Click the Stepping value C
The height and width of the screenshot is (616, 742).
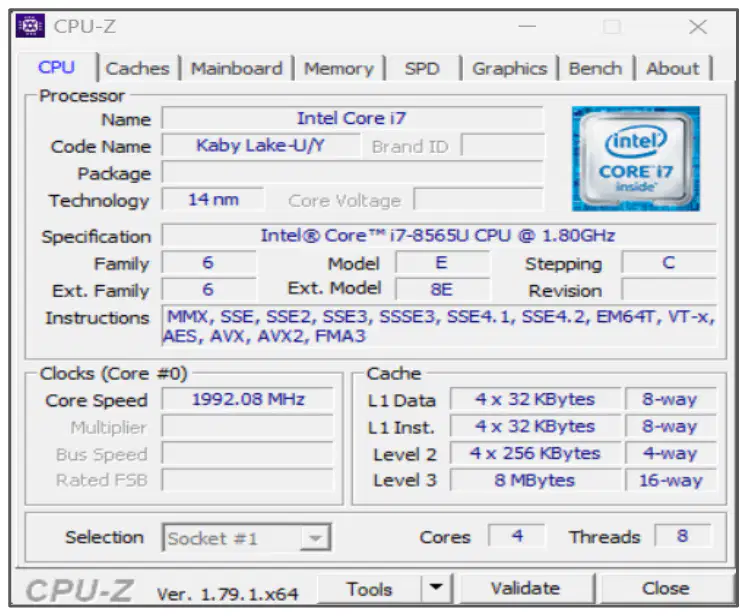click(x=669, y=263)
